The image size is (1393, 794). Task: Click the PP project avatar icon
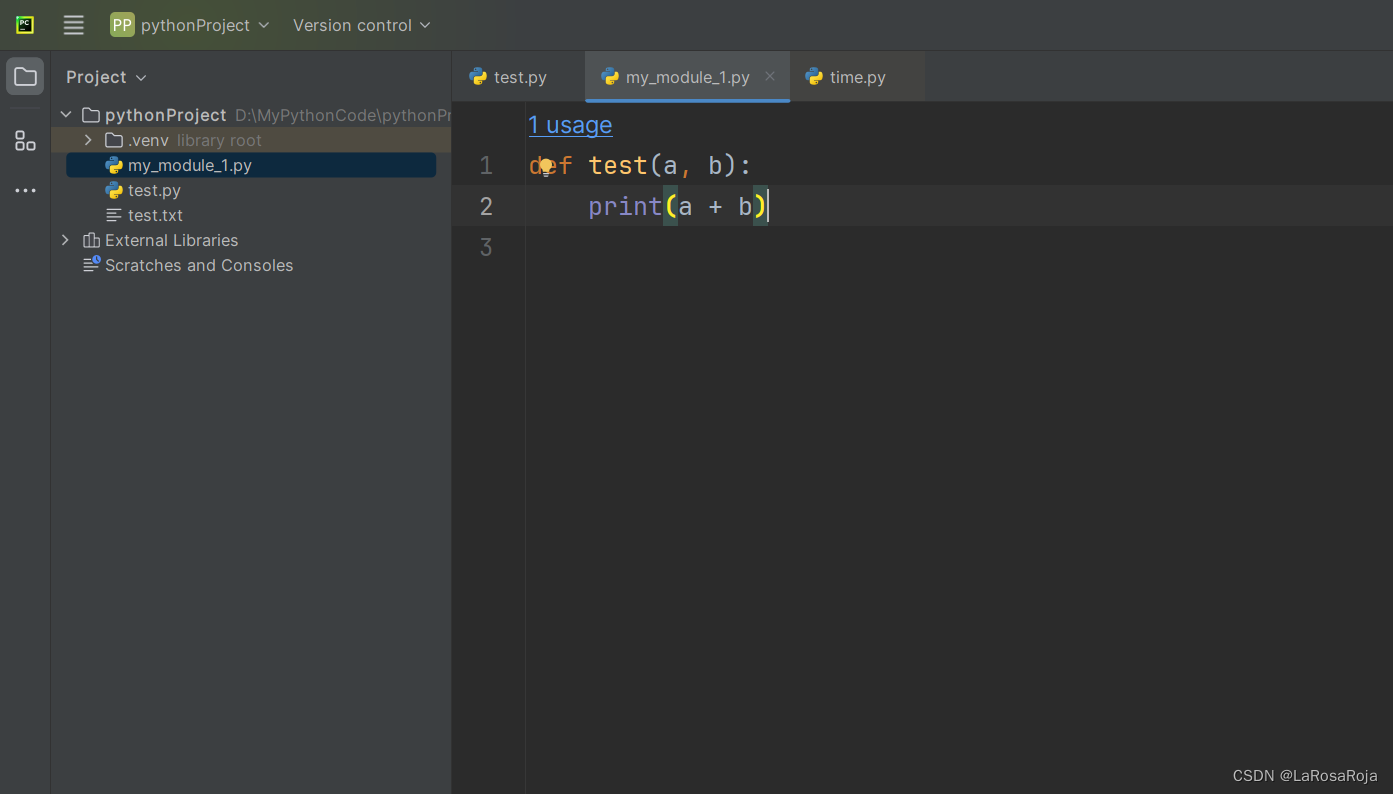click(120, 25)
